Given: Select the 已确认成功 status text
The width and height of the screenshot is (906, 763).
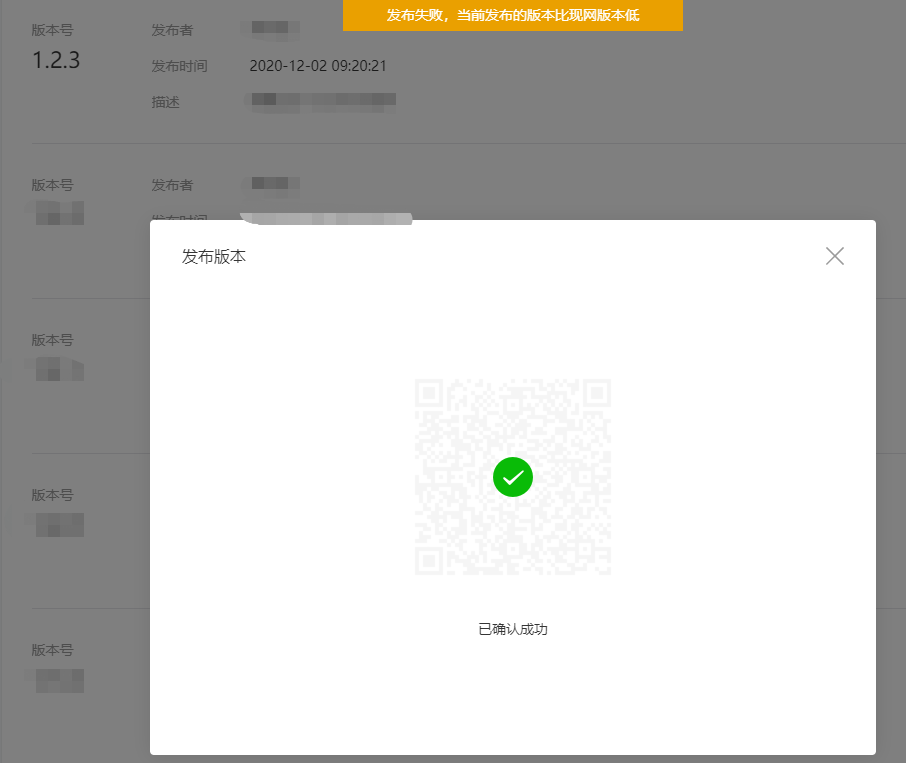Looking at the screenshot, I should point(513,629).
